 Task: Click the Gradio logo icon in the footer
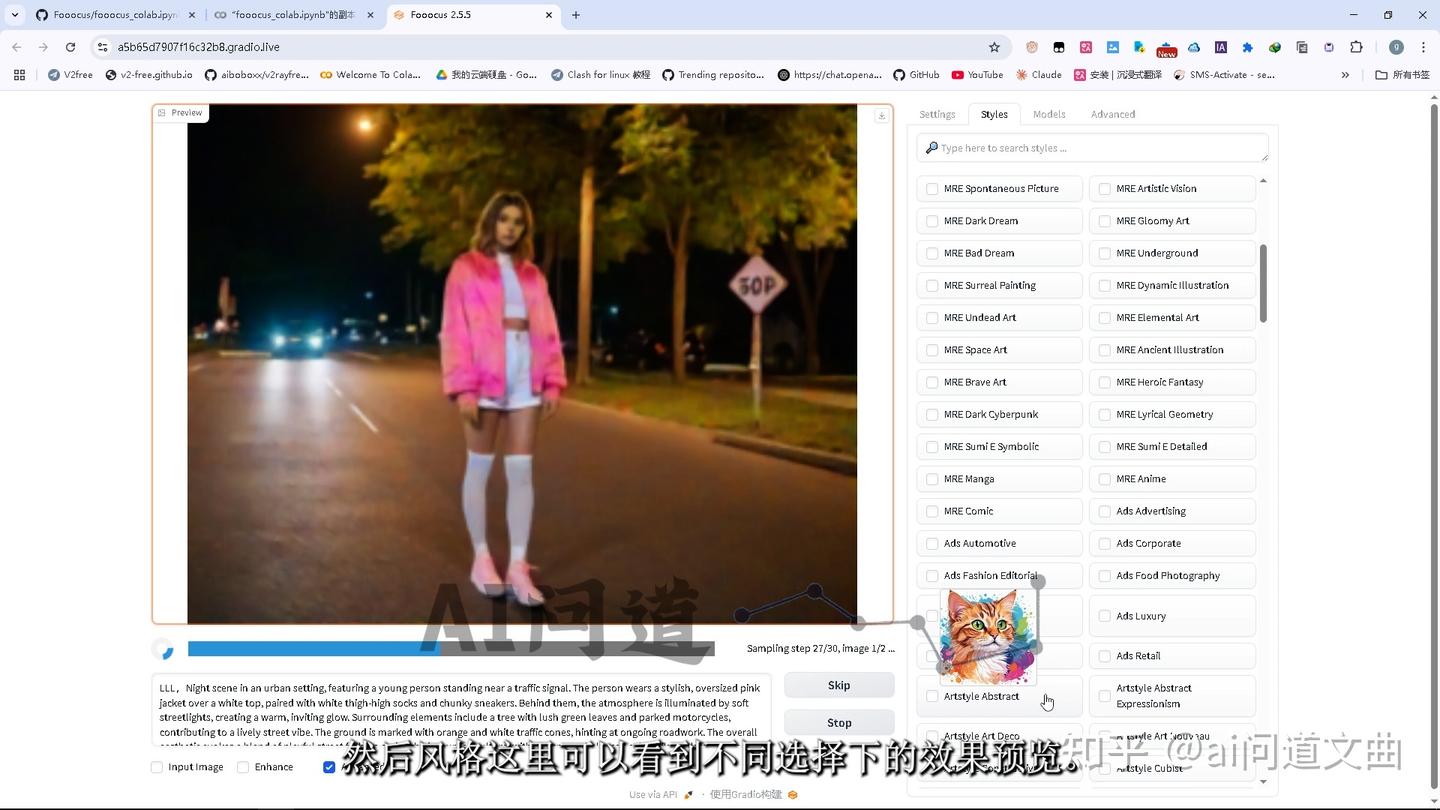coord(793,794)
